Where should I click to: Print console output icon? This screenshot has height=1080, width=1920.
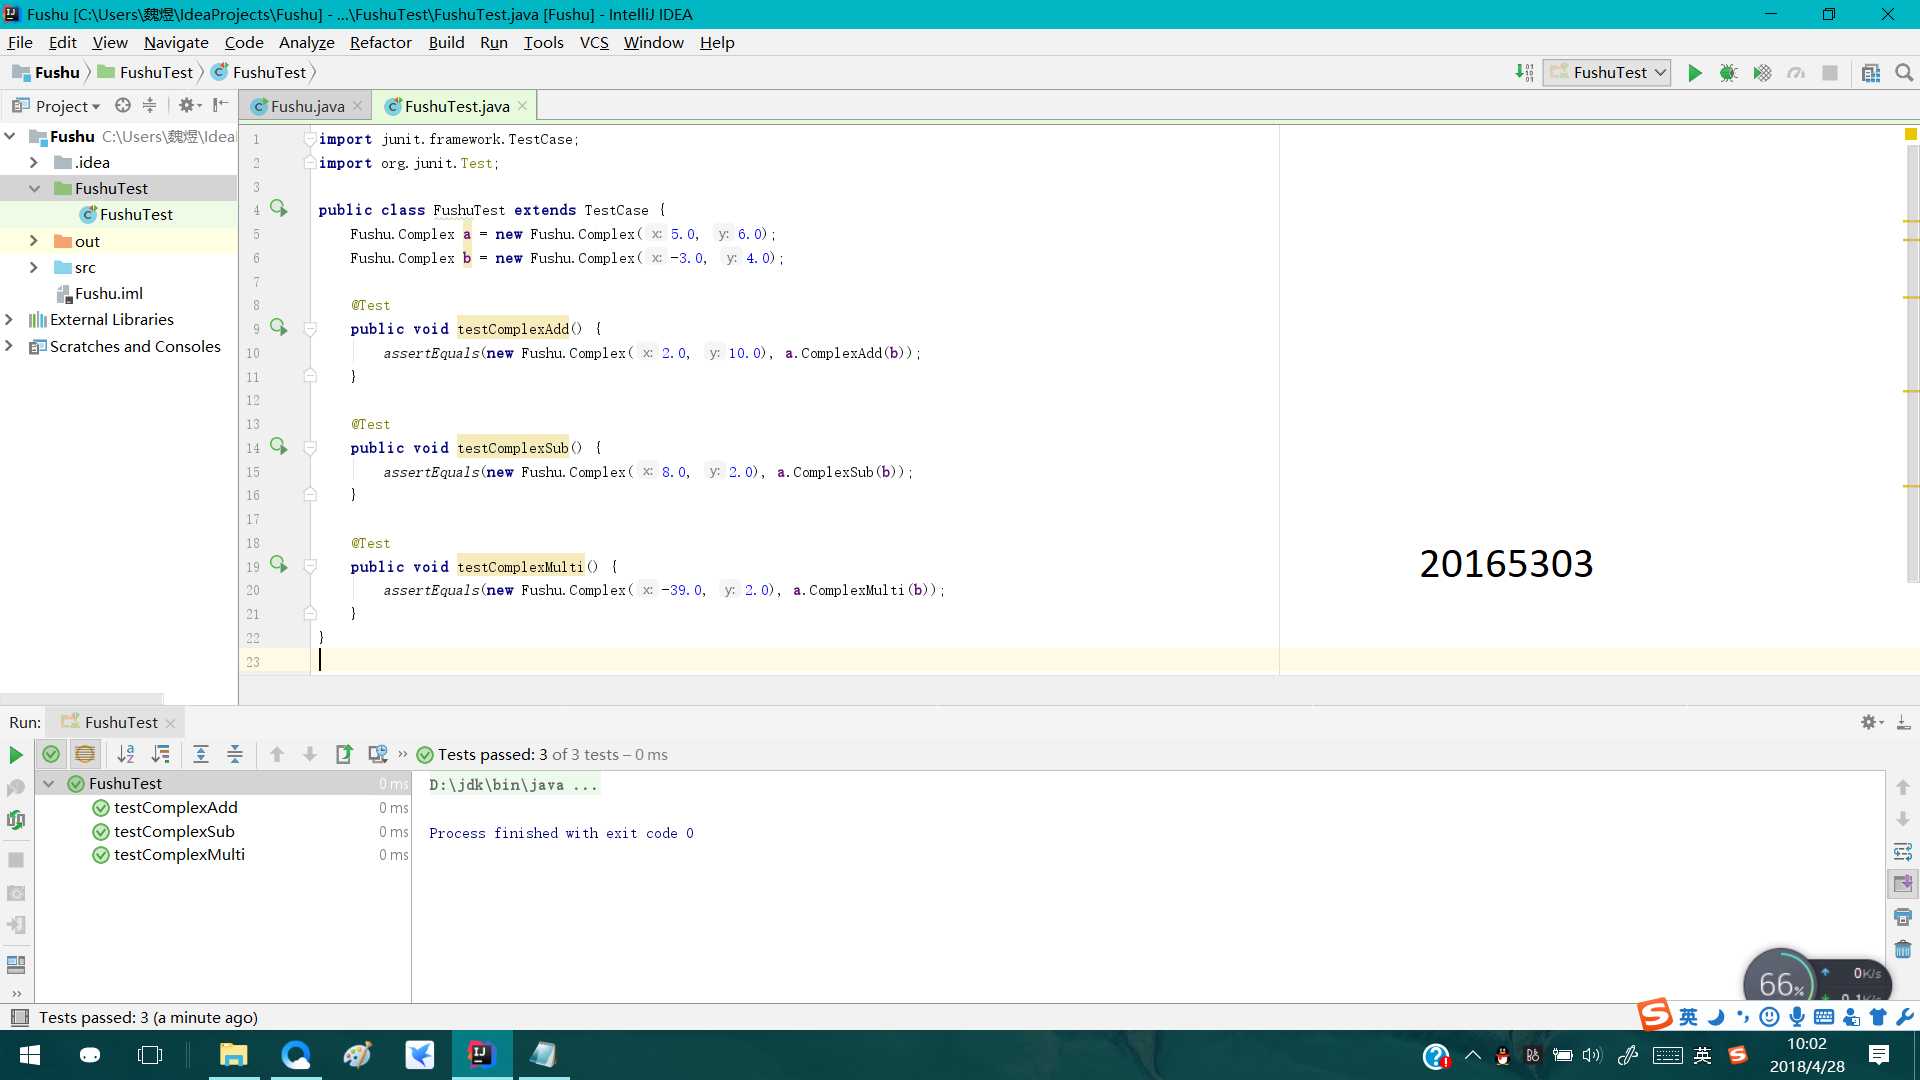coord(1903,917)
